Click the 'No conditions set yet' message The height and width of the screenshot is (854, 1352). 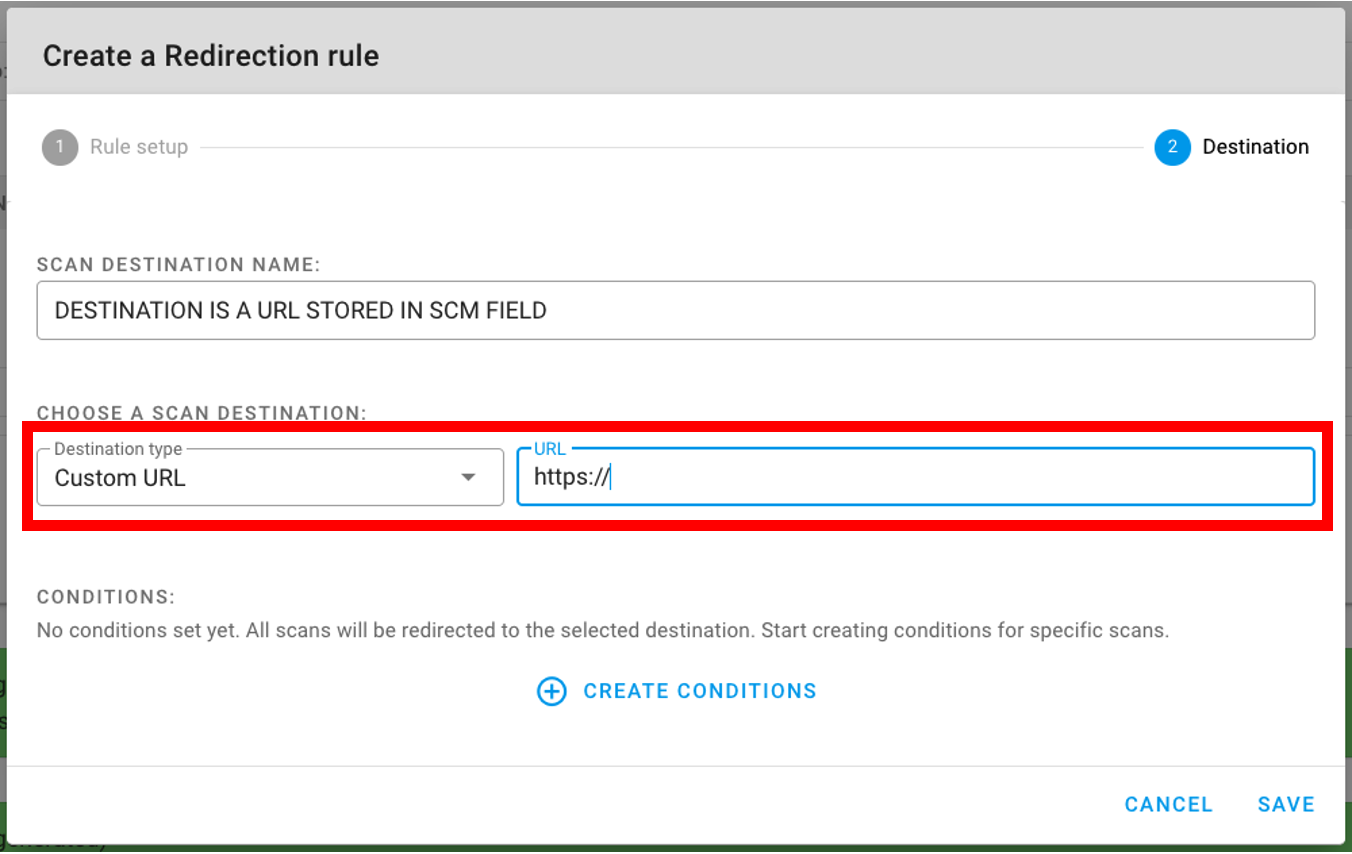[x=602, y=631]
